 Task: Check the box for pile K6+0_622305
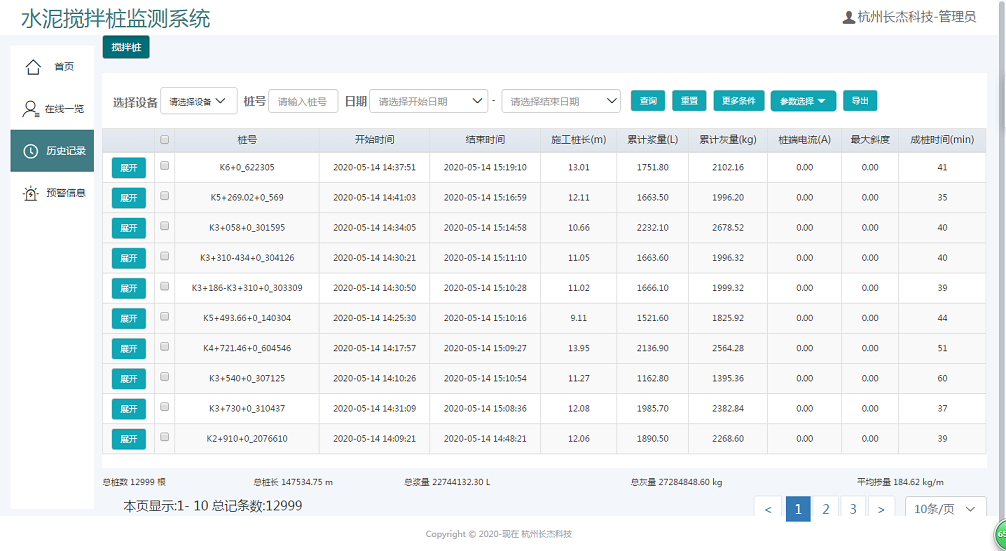click(165, 167)
